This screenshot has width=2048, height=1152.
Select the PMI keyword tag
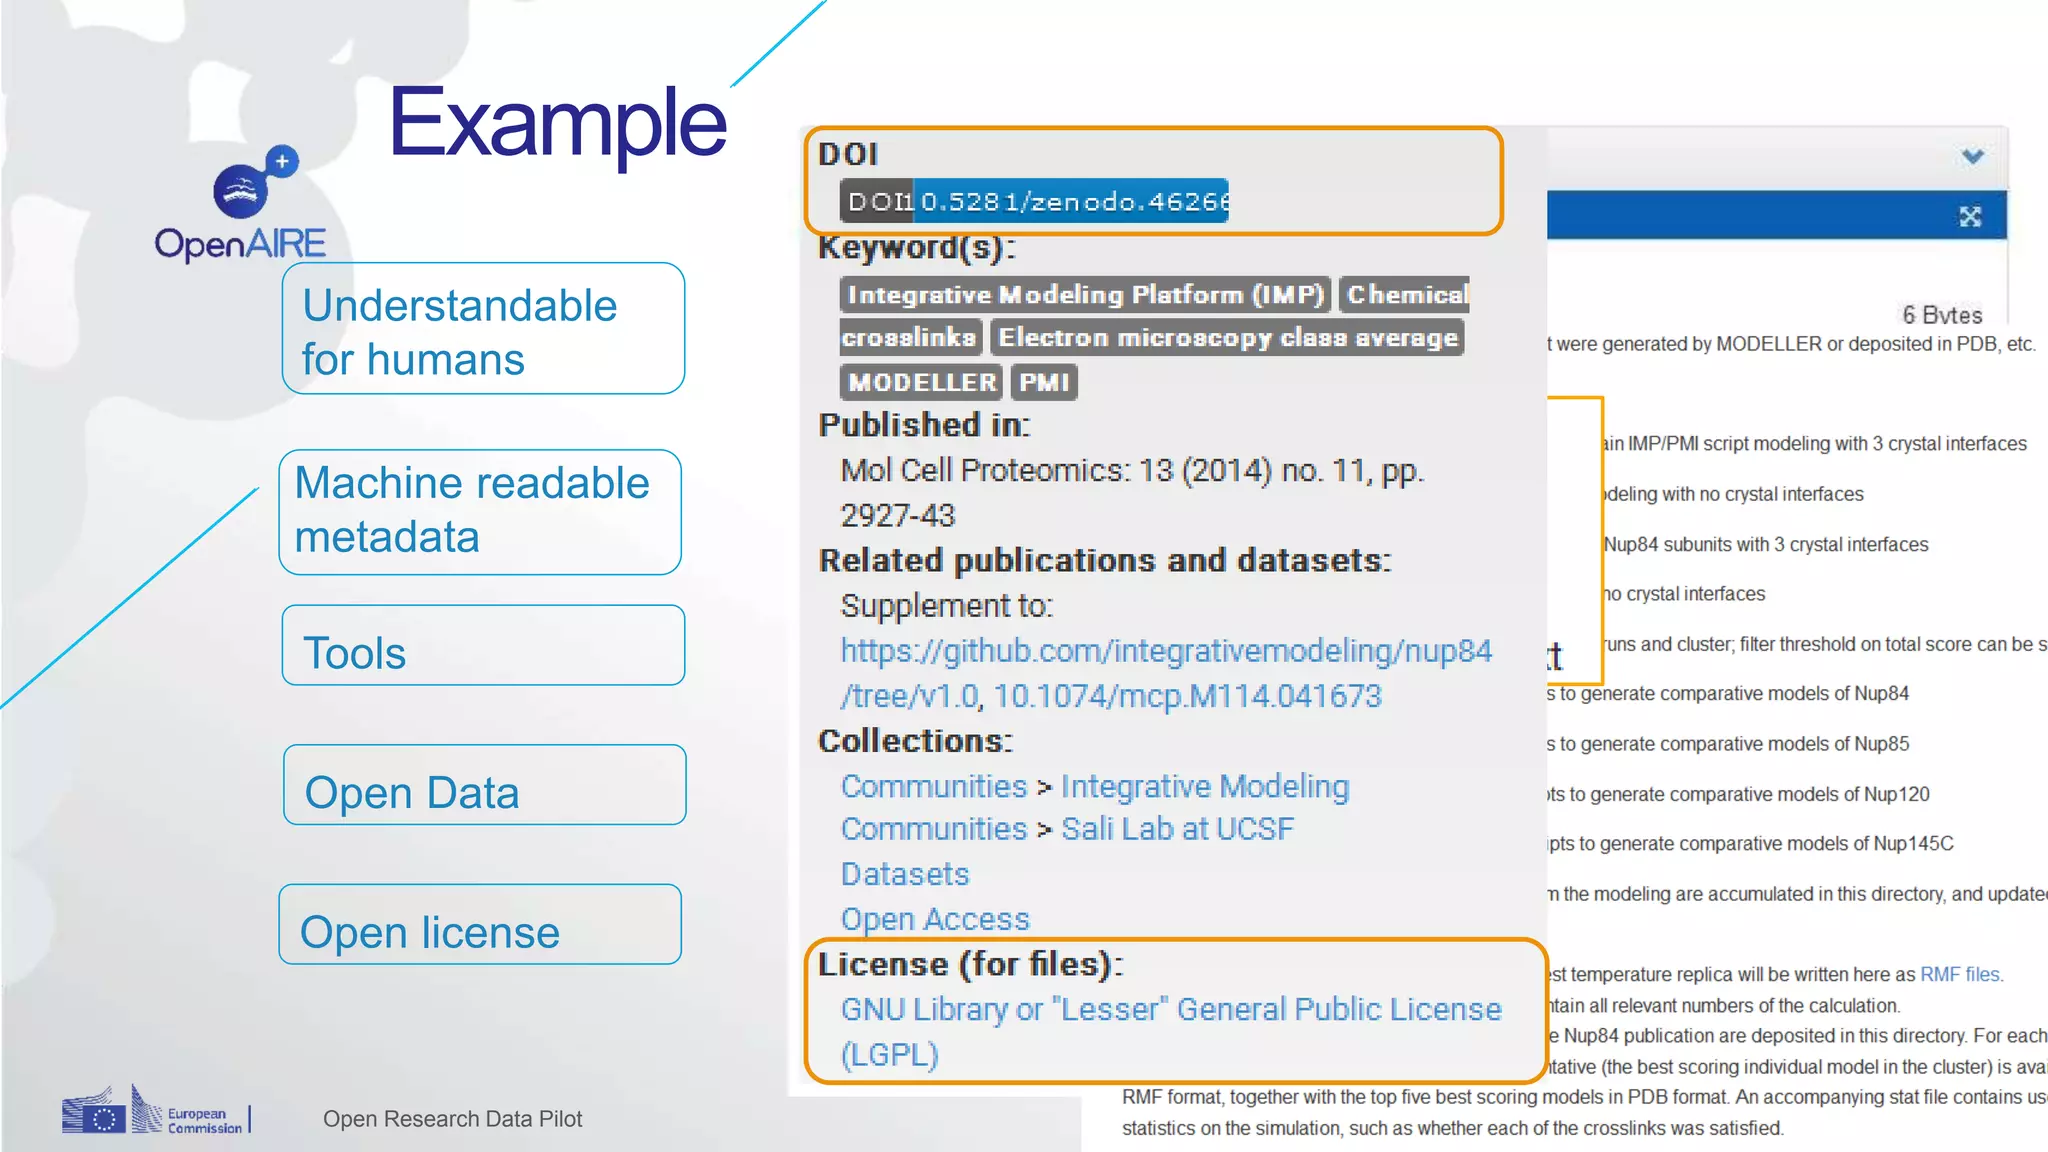coord(1044,382)
